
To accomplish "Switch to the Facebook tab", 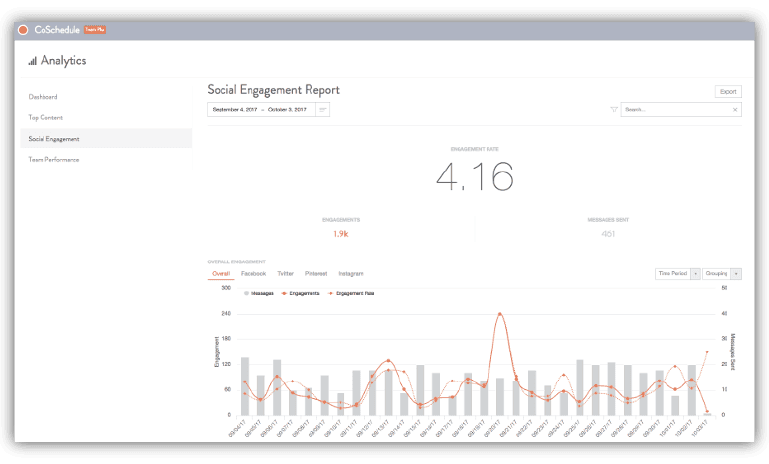I will (253, 273).
